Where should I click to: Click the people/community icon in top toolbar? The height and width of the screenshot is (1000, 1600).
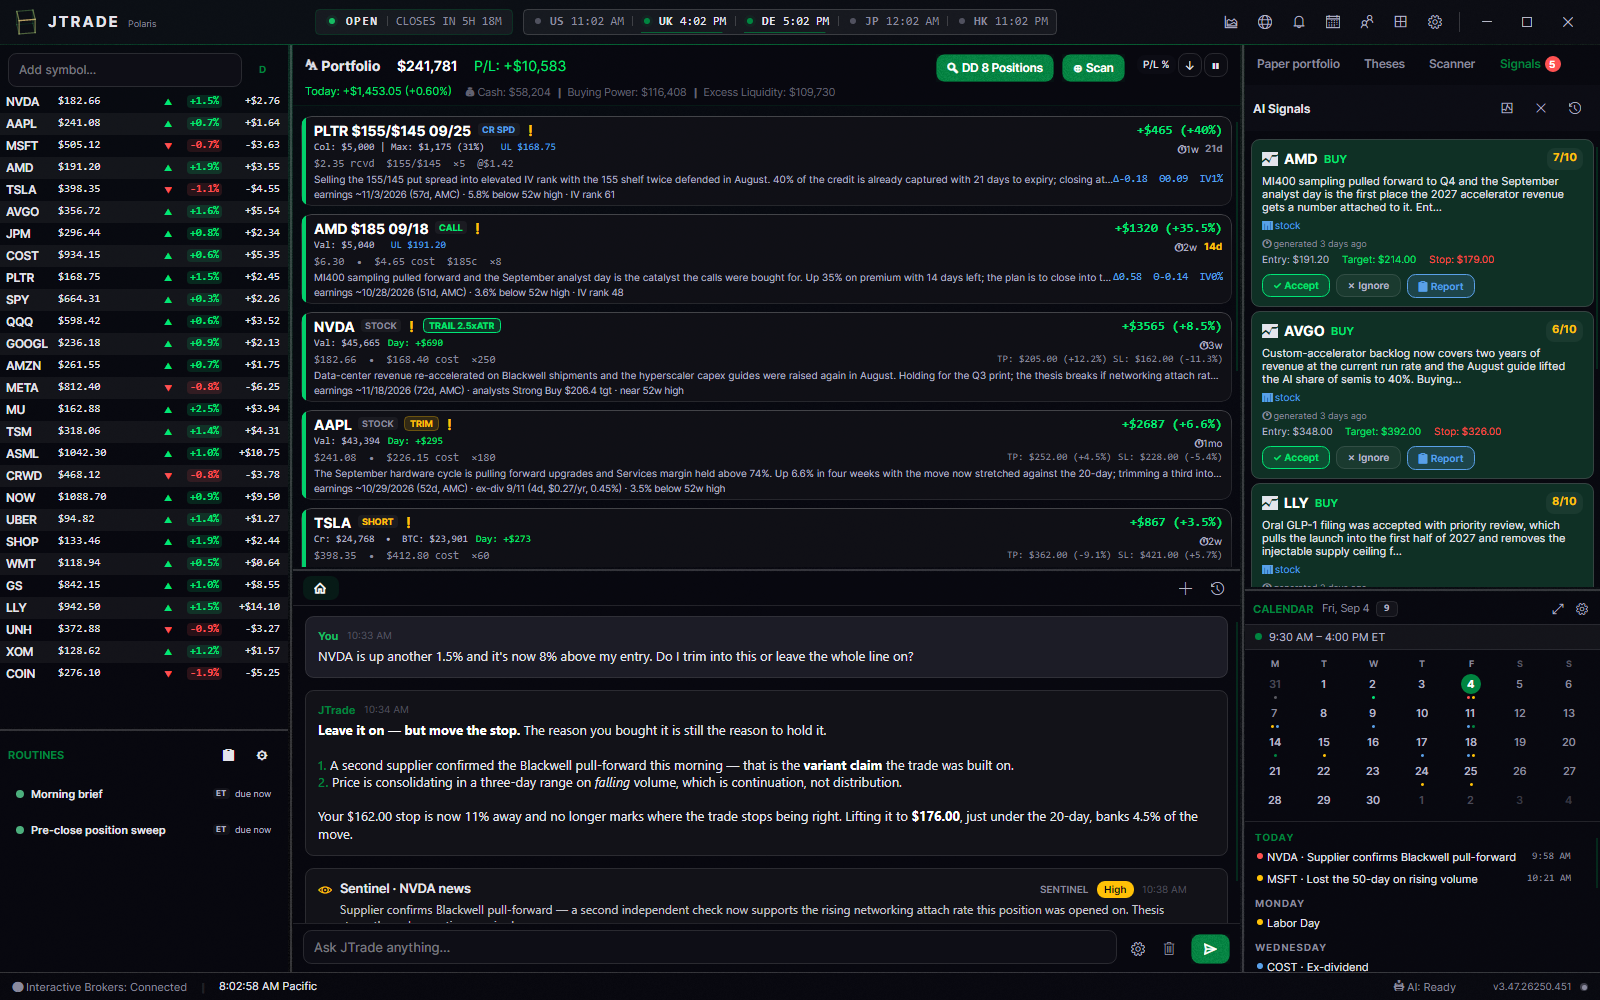pos(1367,22)
